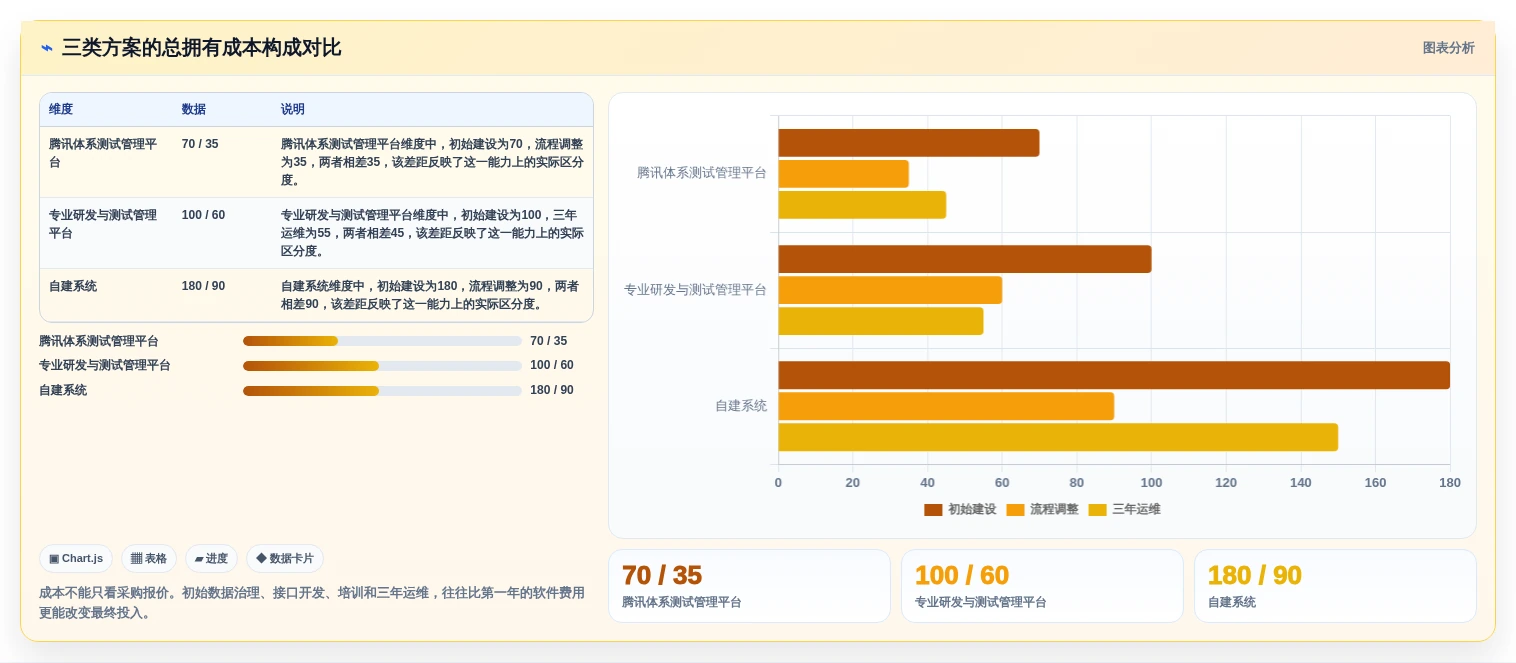Viewport: 1516px width, 663px height.
Task: Click table cell 100 / 60
Action: (203, 215)
